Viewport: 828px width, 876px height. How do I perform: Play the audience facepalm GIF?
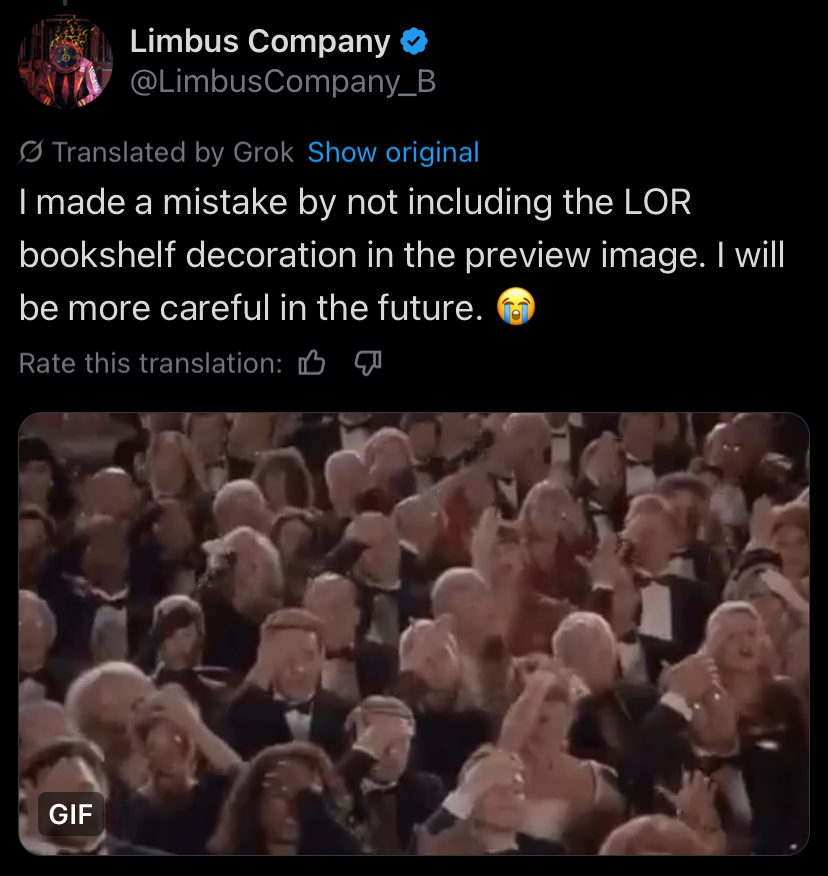coord(414,634)
